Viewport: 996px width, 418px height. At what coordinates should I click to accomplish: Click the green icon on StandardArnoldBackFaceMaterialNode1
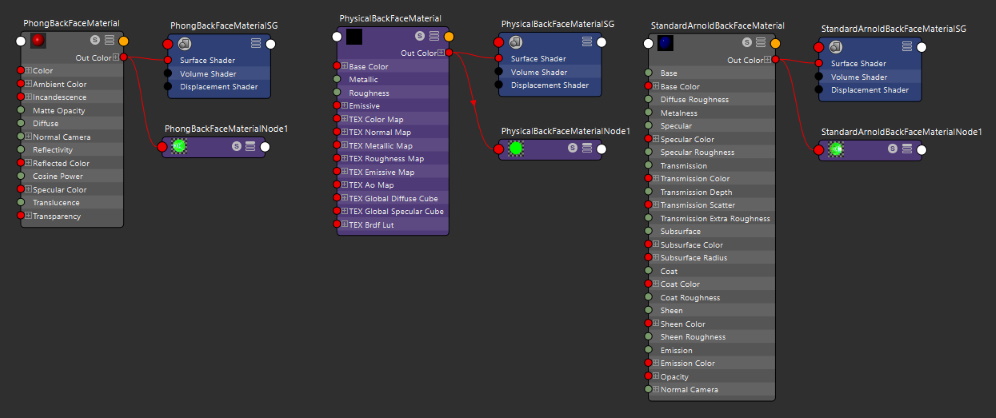(x=836, y=149)
